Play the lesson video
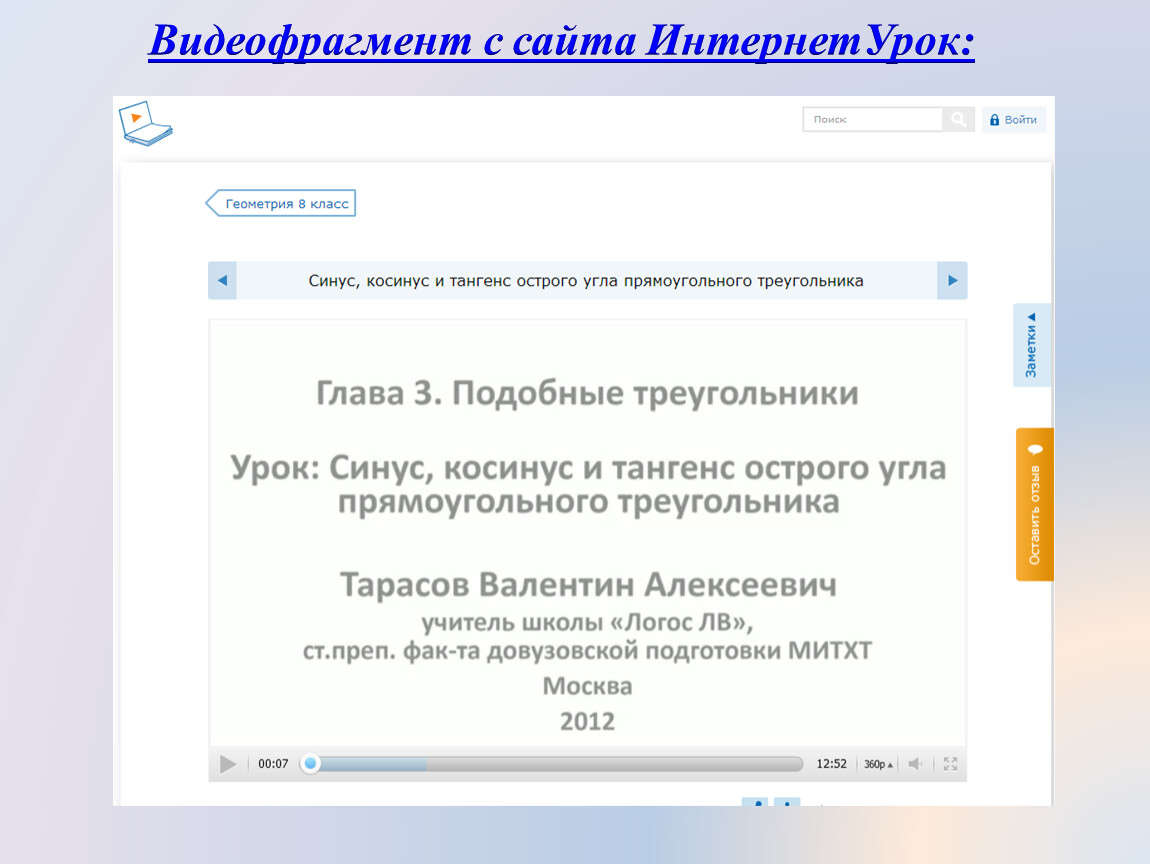The height and width of the screenshot is (864, 1150). tap(228, 764)
